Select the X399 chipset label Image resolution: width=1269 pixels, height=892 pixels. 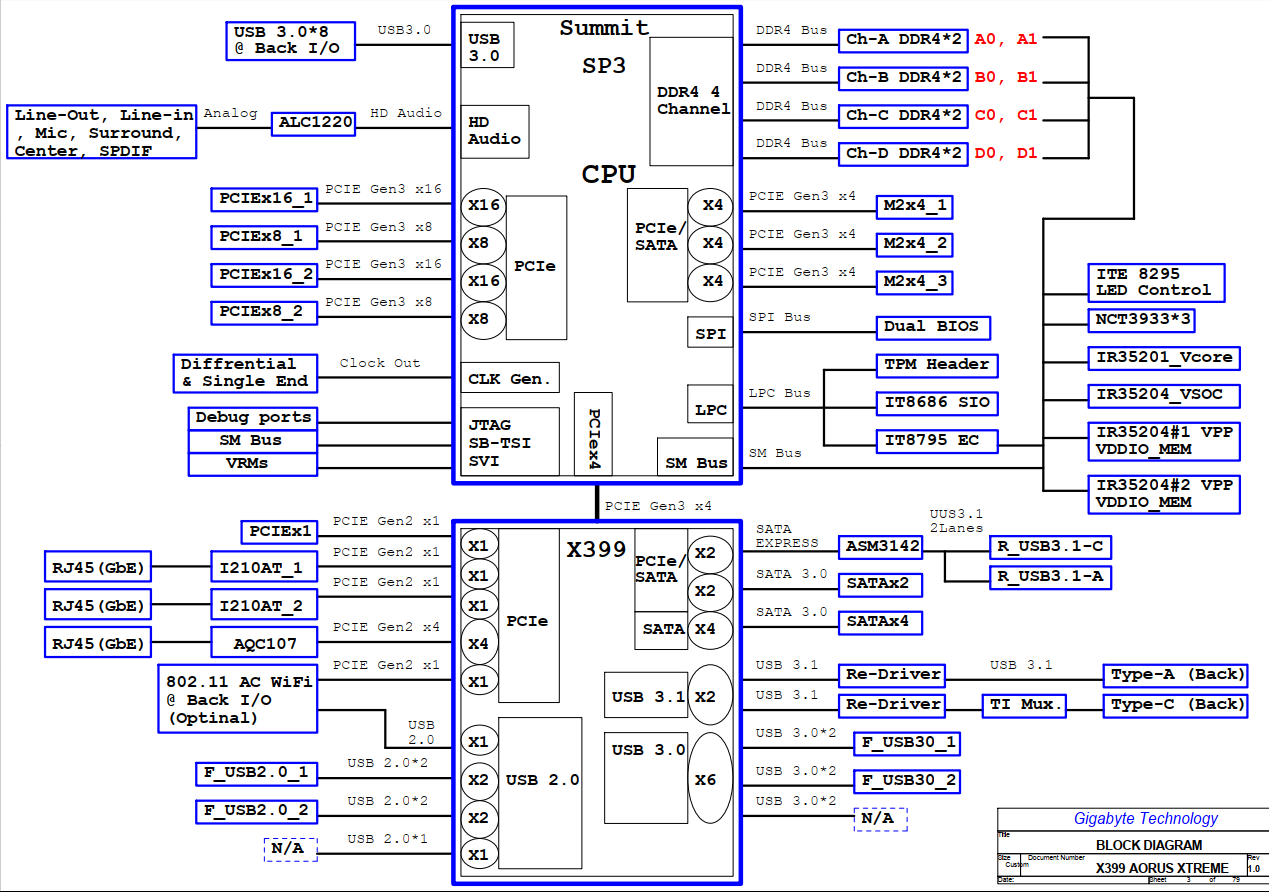tap(596, 549)
